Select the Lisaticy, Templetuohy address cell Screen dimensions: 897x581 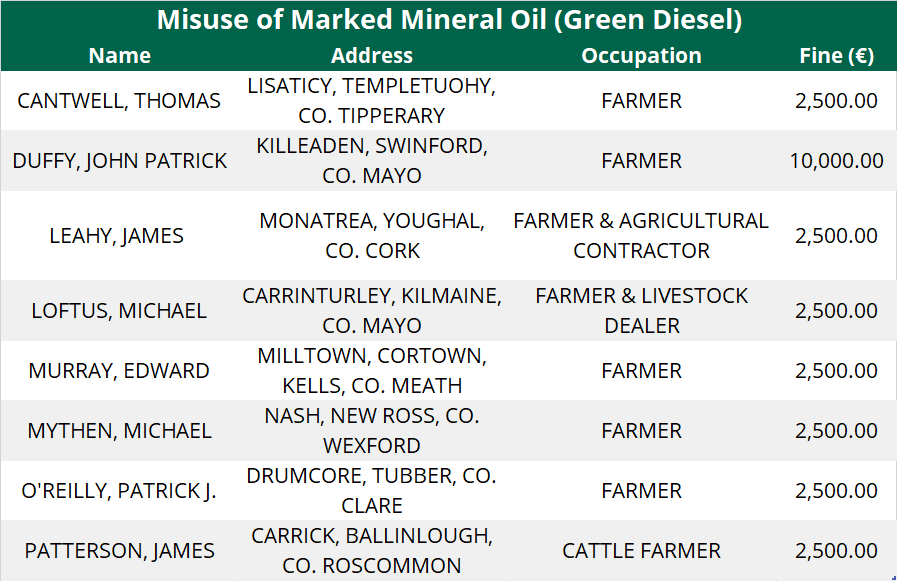(x=372, y=101)
